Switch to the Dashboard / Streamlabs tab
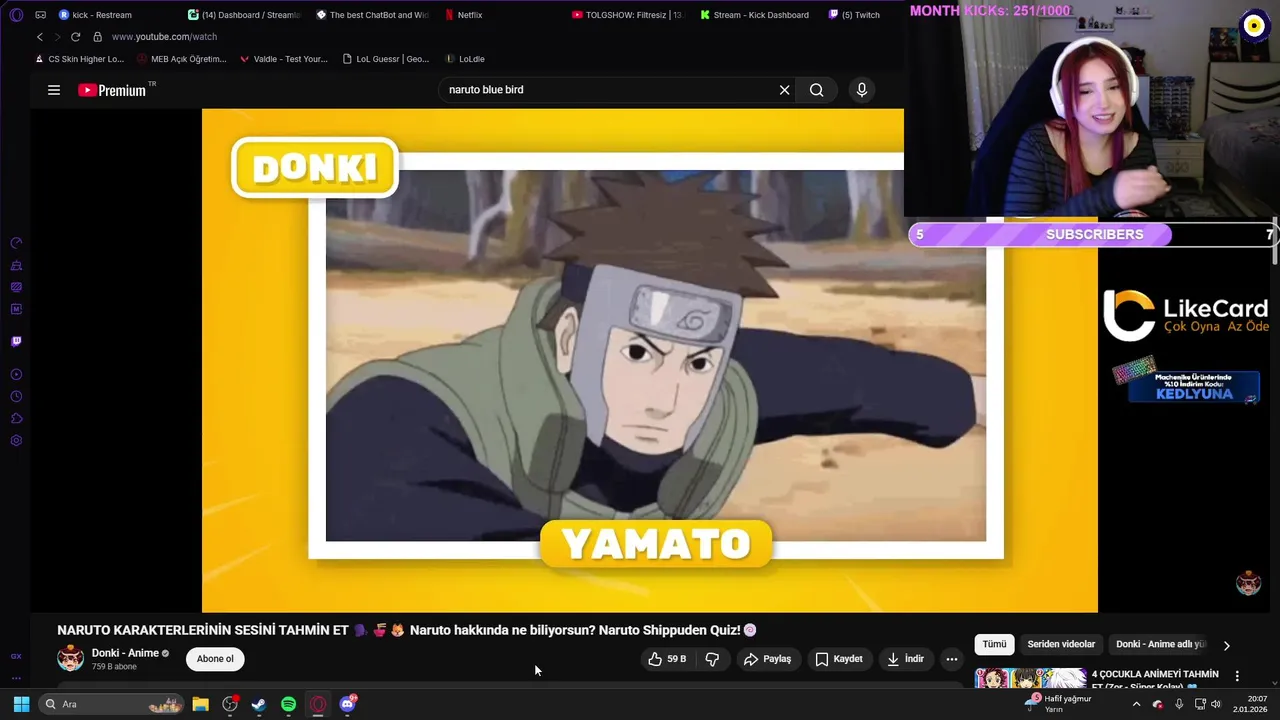The height and width of the screenshot is (720, 1280). [244, 15]
